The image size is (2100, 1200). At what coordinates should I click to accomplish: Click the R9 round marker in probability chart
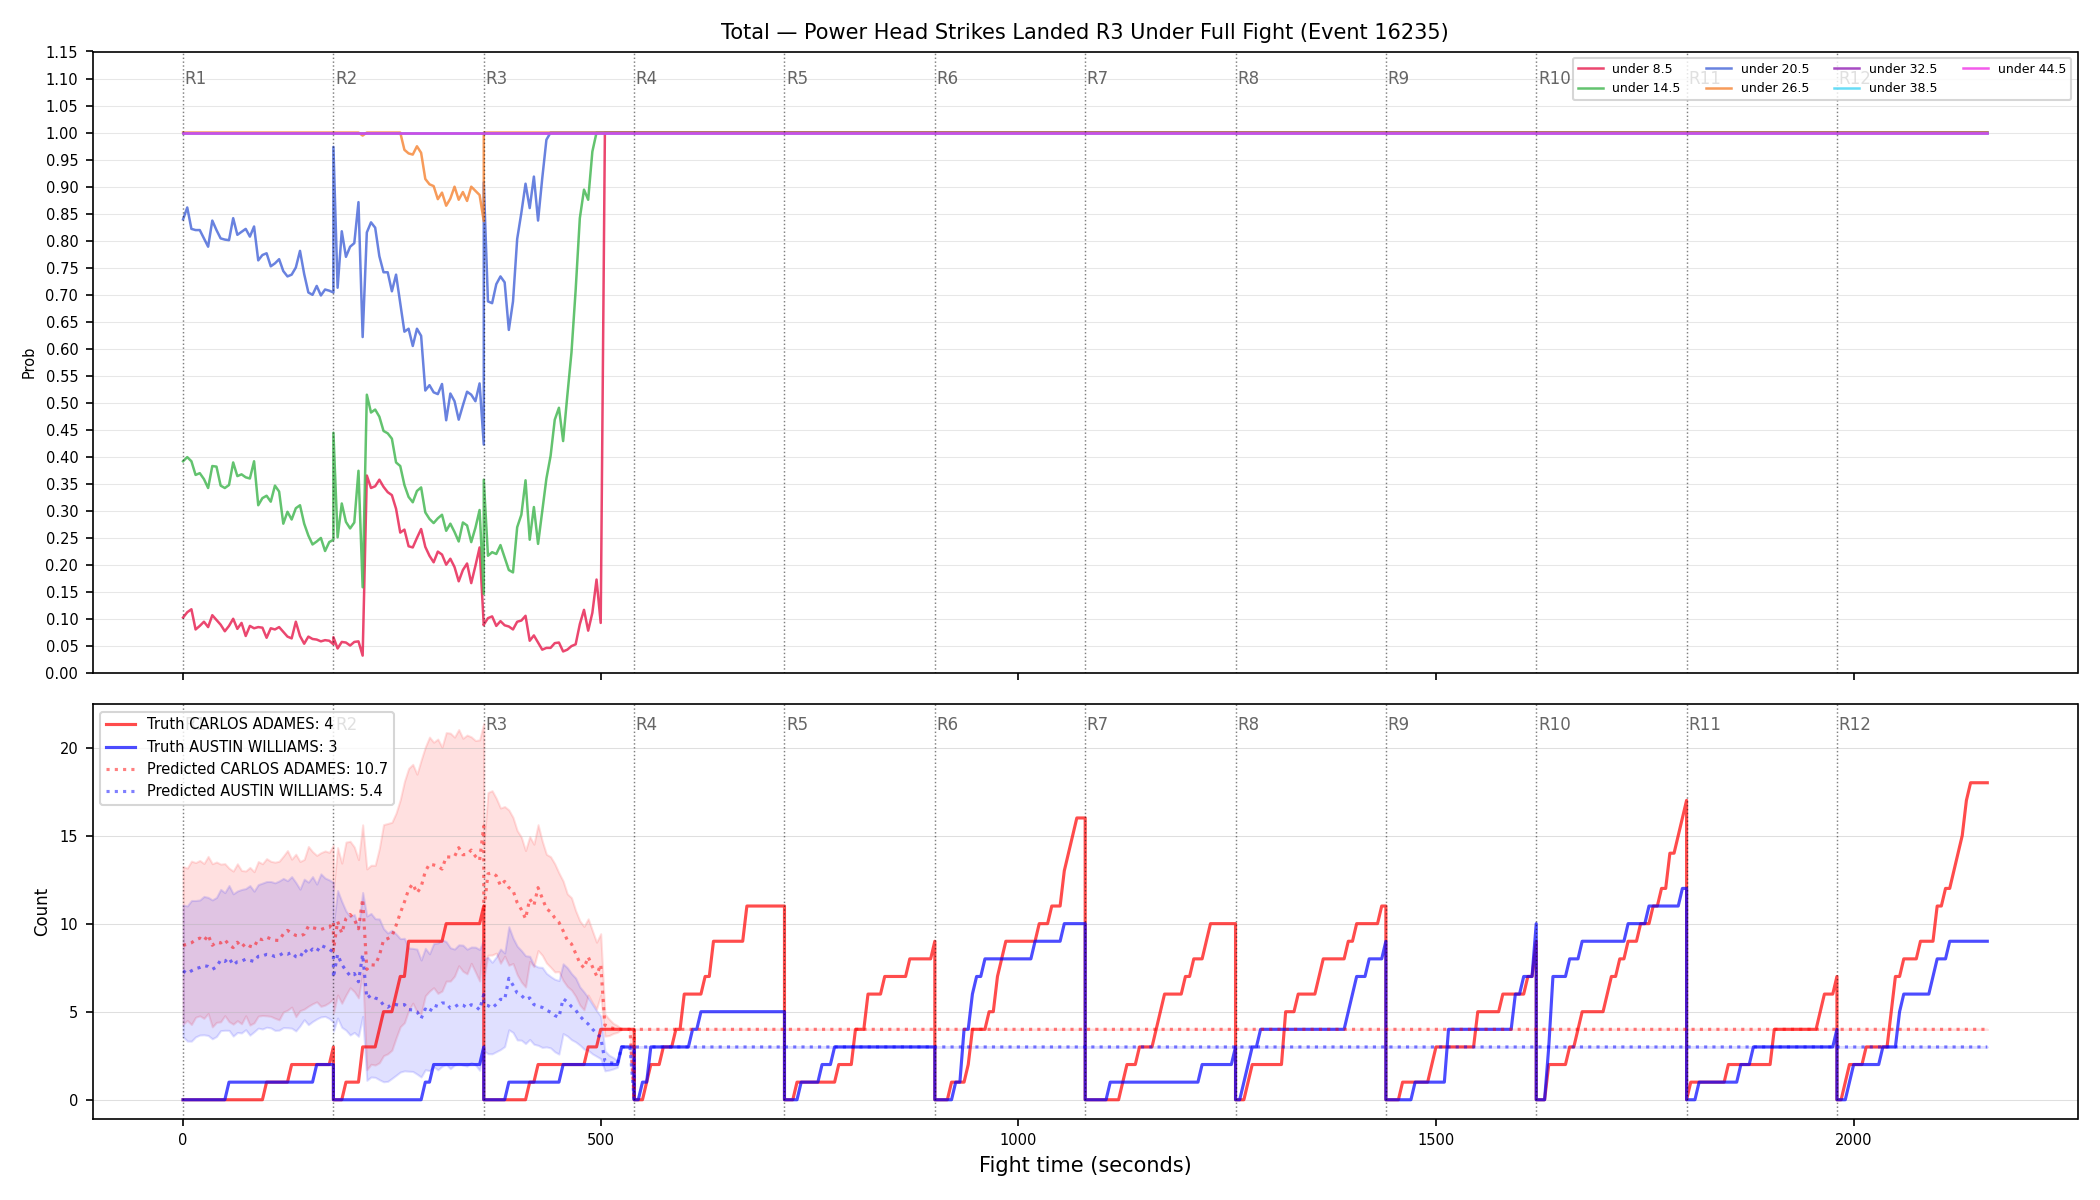point(1398,78)
